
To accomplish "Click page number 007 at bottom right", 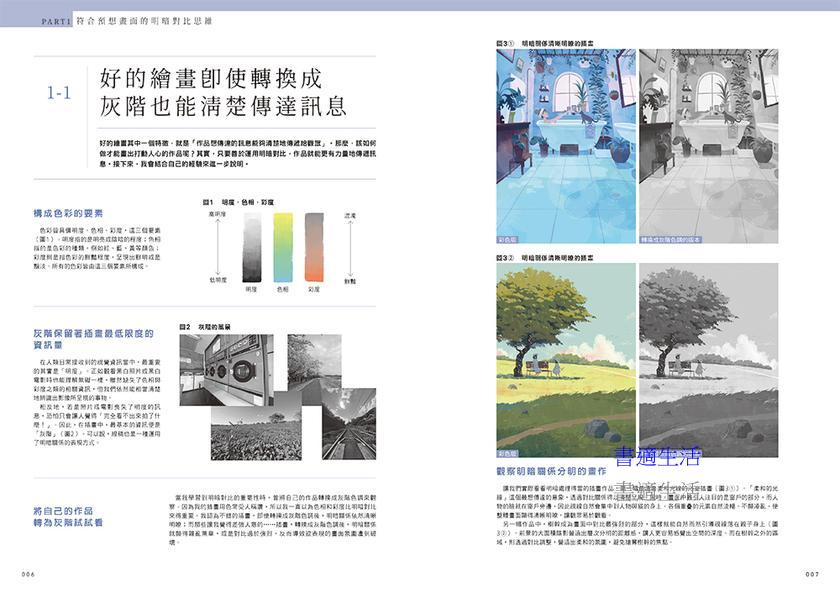I will point(811,574).
